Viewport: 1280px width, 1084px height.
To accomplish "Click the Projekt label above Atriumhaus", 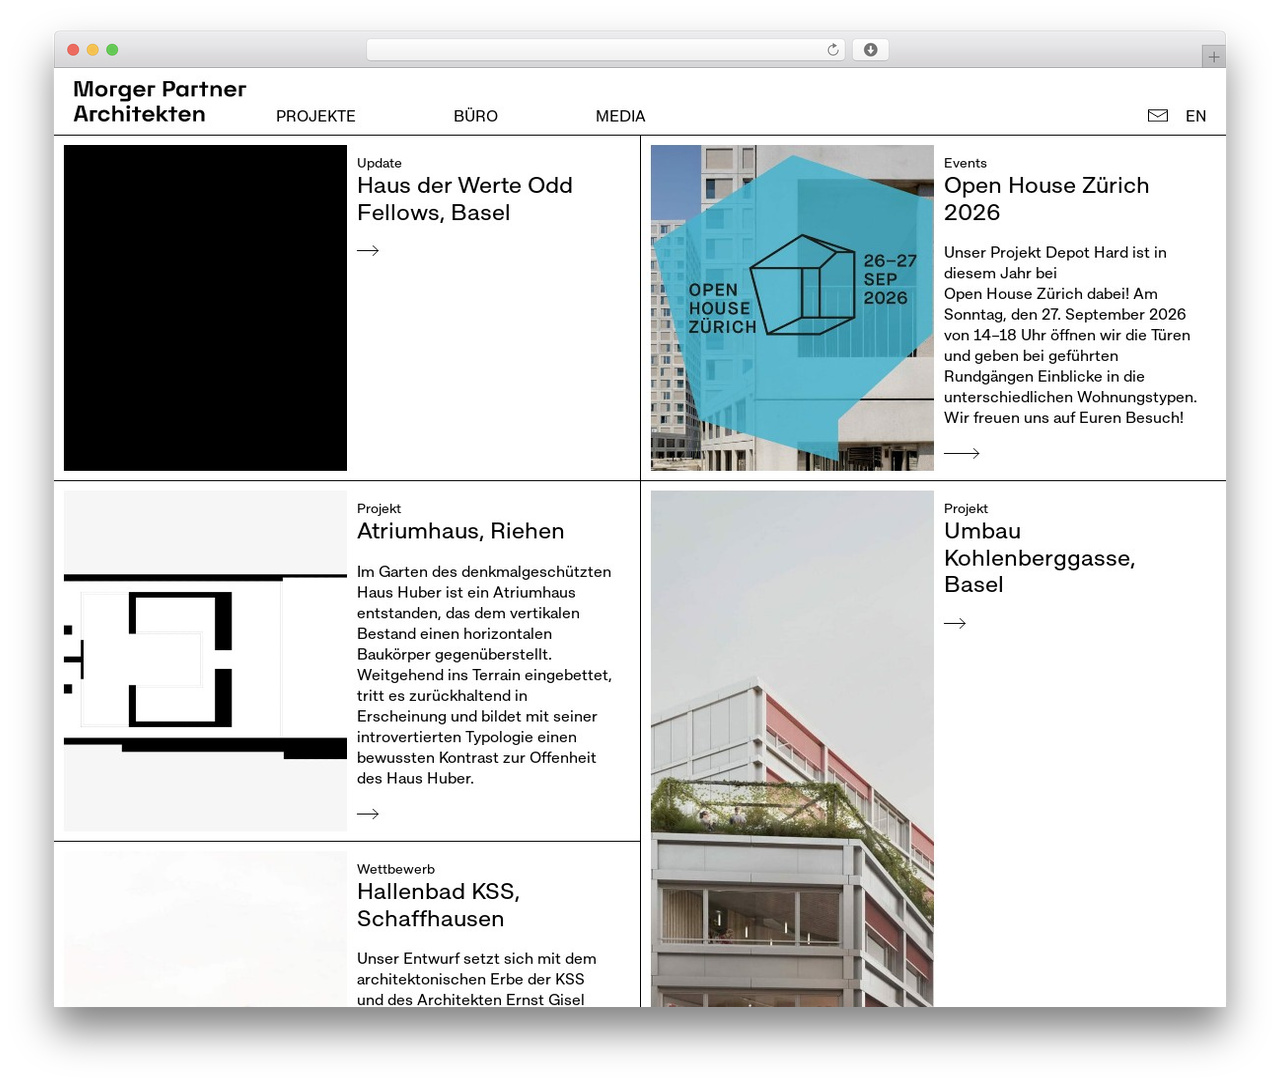I will coord(379,509).
